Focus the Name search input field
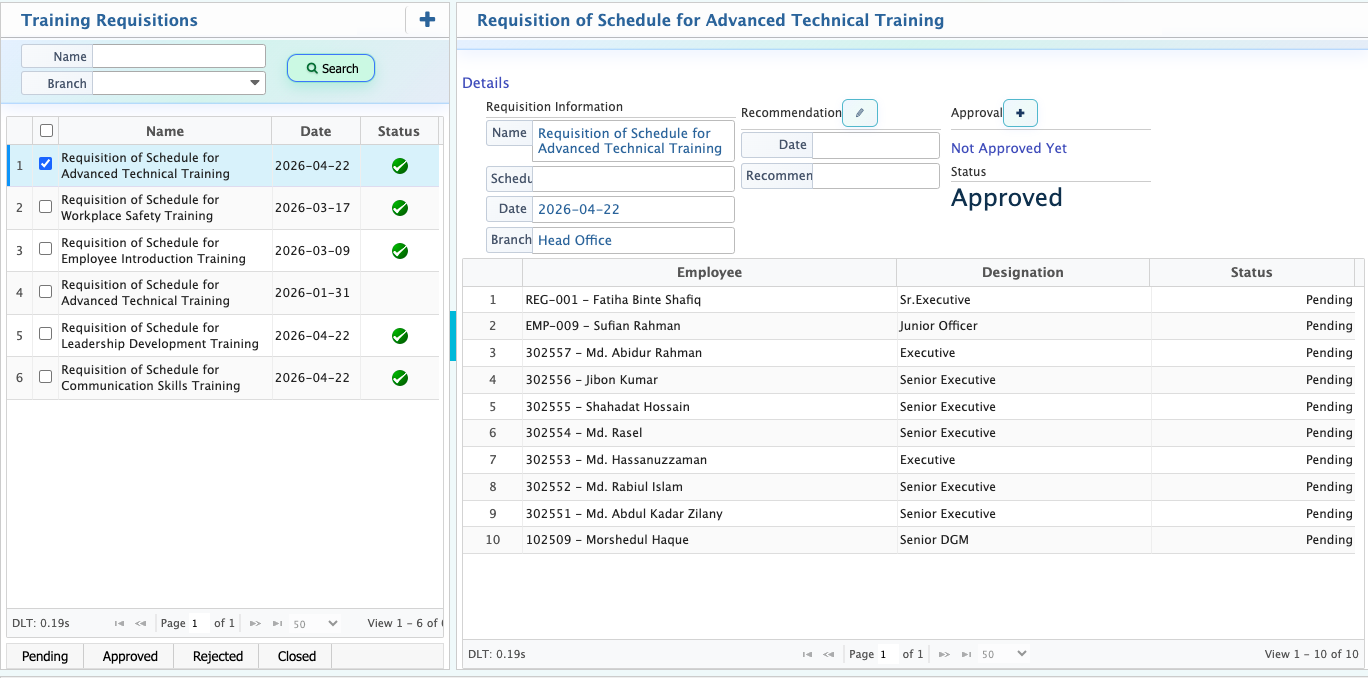This screenshot has width=1368, height=678. (179, 56)
